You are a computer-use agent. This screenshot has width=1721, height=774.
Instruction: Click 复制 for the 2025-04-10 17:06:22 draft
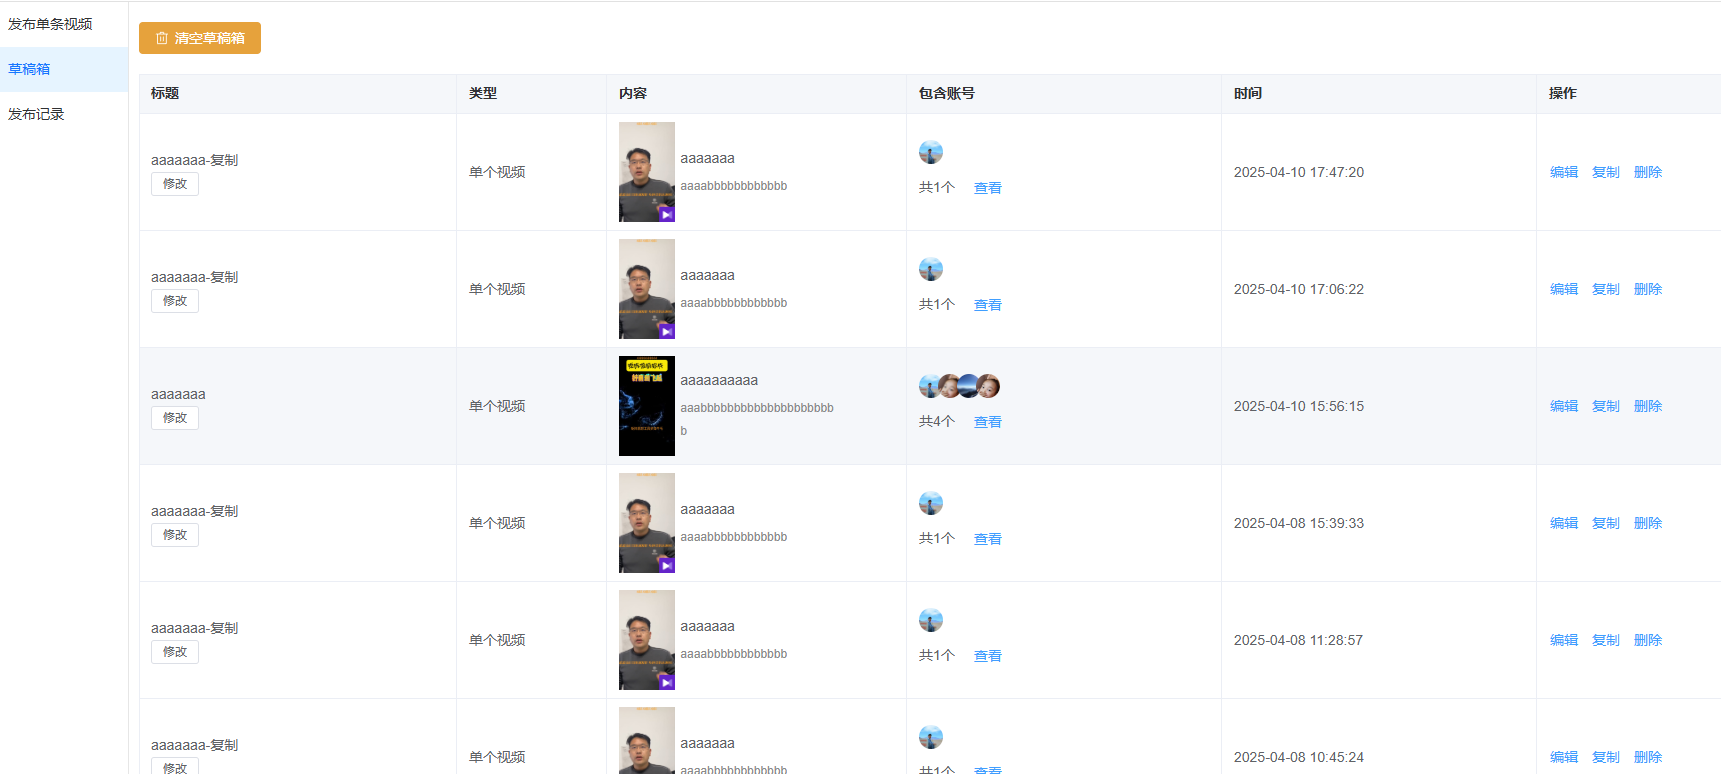pyautogui.click(x=1605, y=289)
